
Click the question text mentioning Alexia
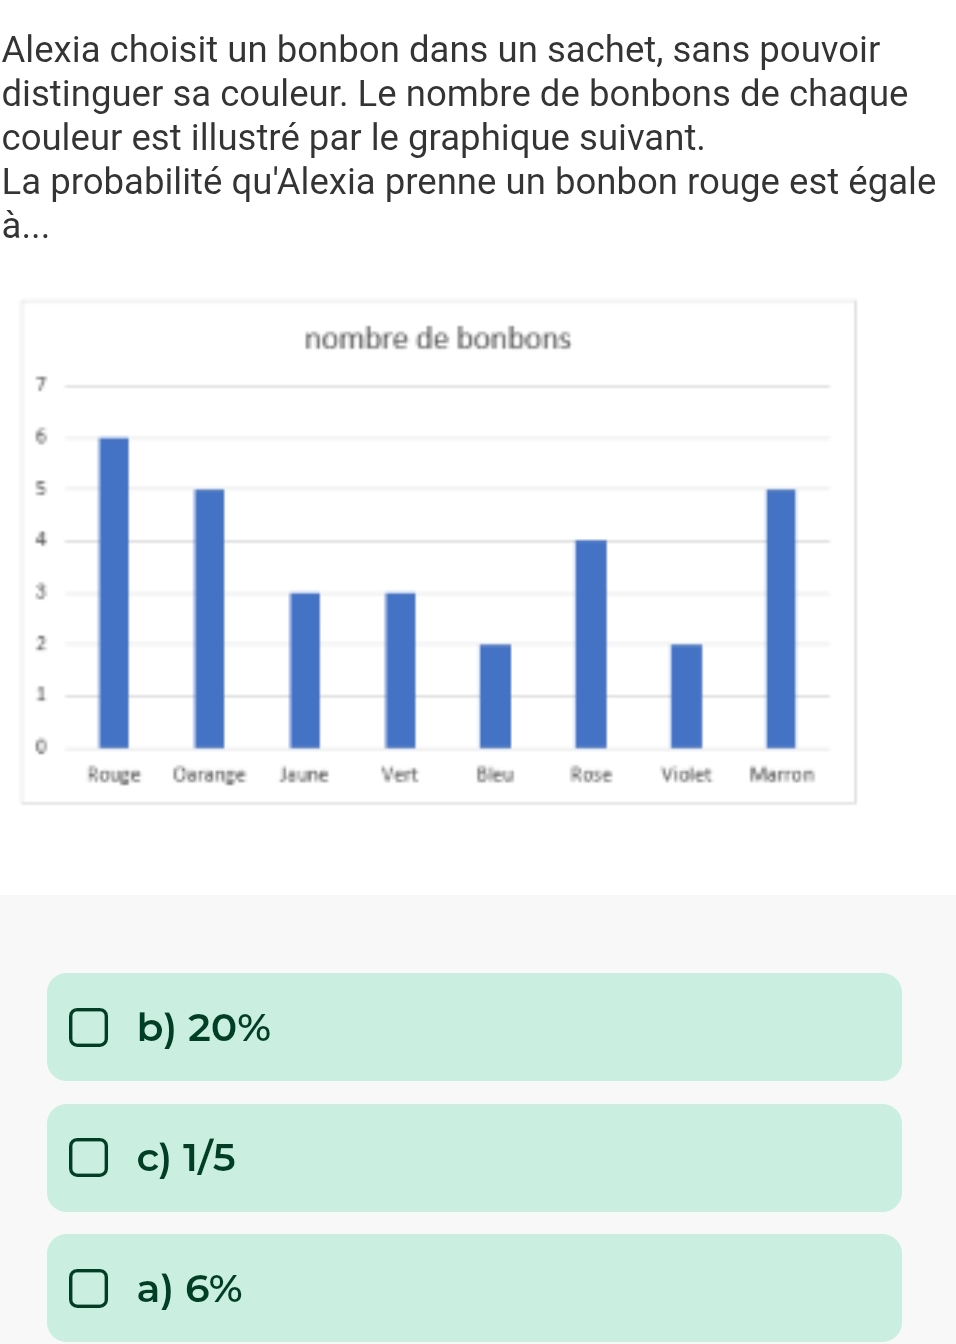[469, 137]
